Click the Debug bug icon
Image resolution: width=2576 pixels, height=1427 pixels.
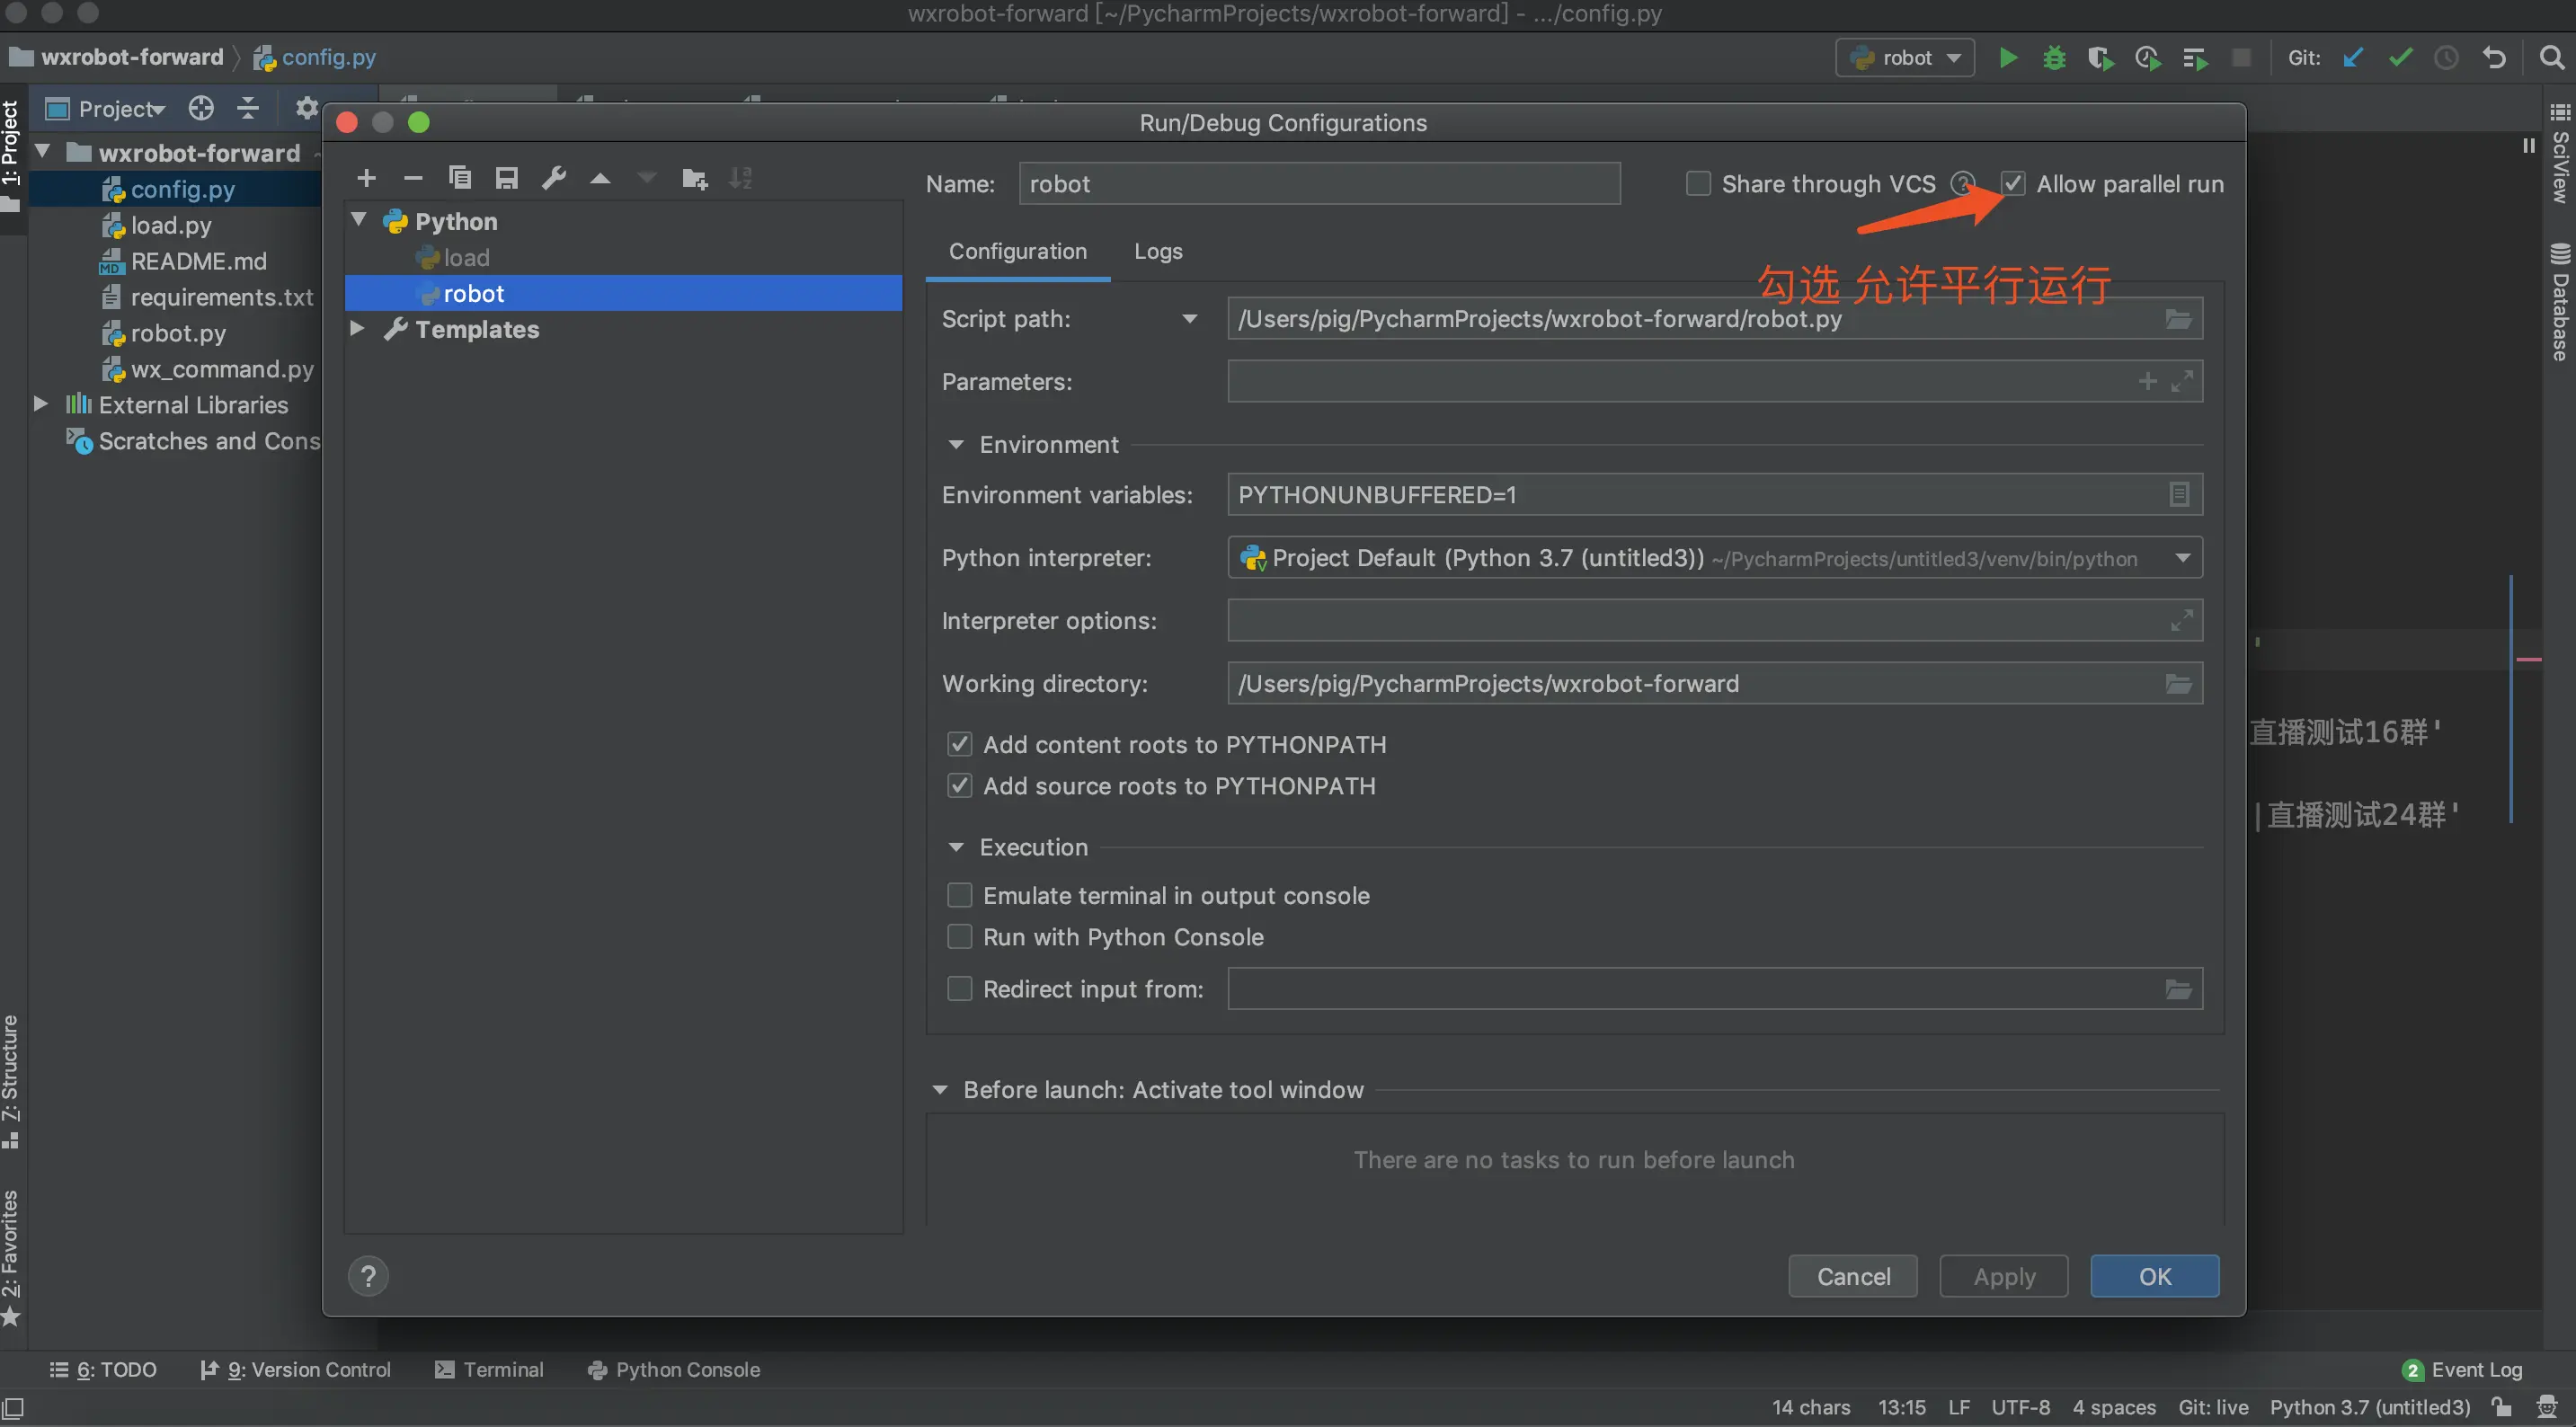coord(2053,58)
